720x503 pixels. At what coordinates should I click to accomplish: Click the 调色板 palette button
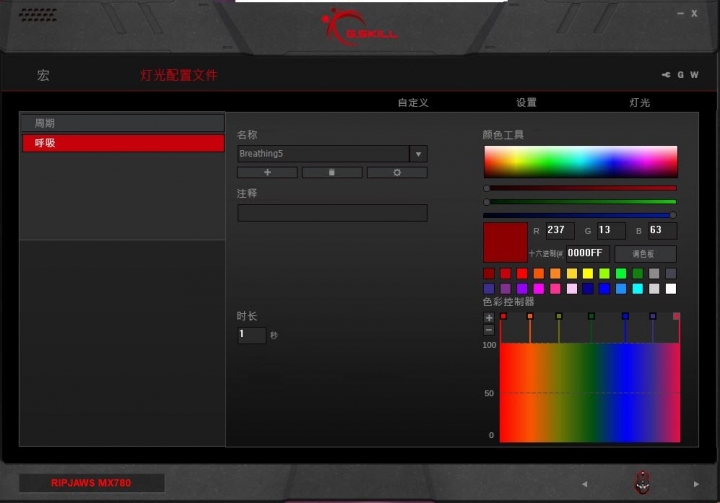tap(645, 254)
